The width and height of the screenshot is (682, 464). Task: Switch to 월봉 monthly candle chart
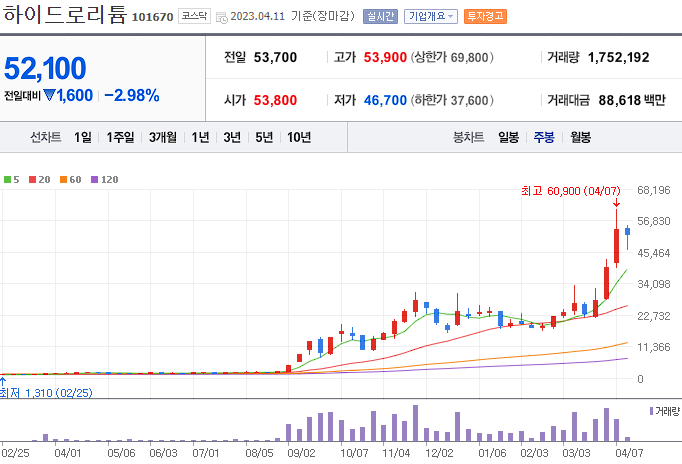[581, 137]
